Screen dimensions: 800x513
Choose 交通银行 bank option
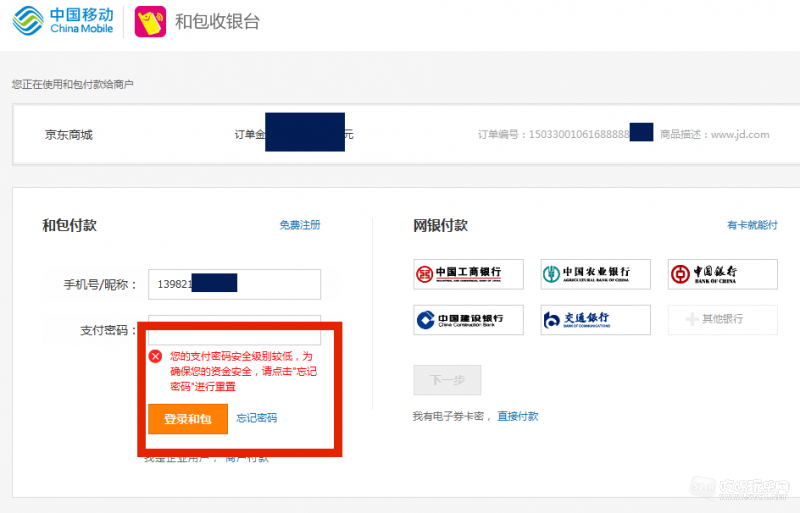coord(595,320)
